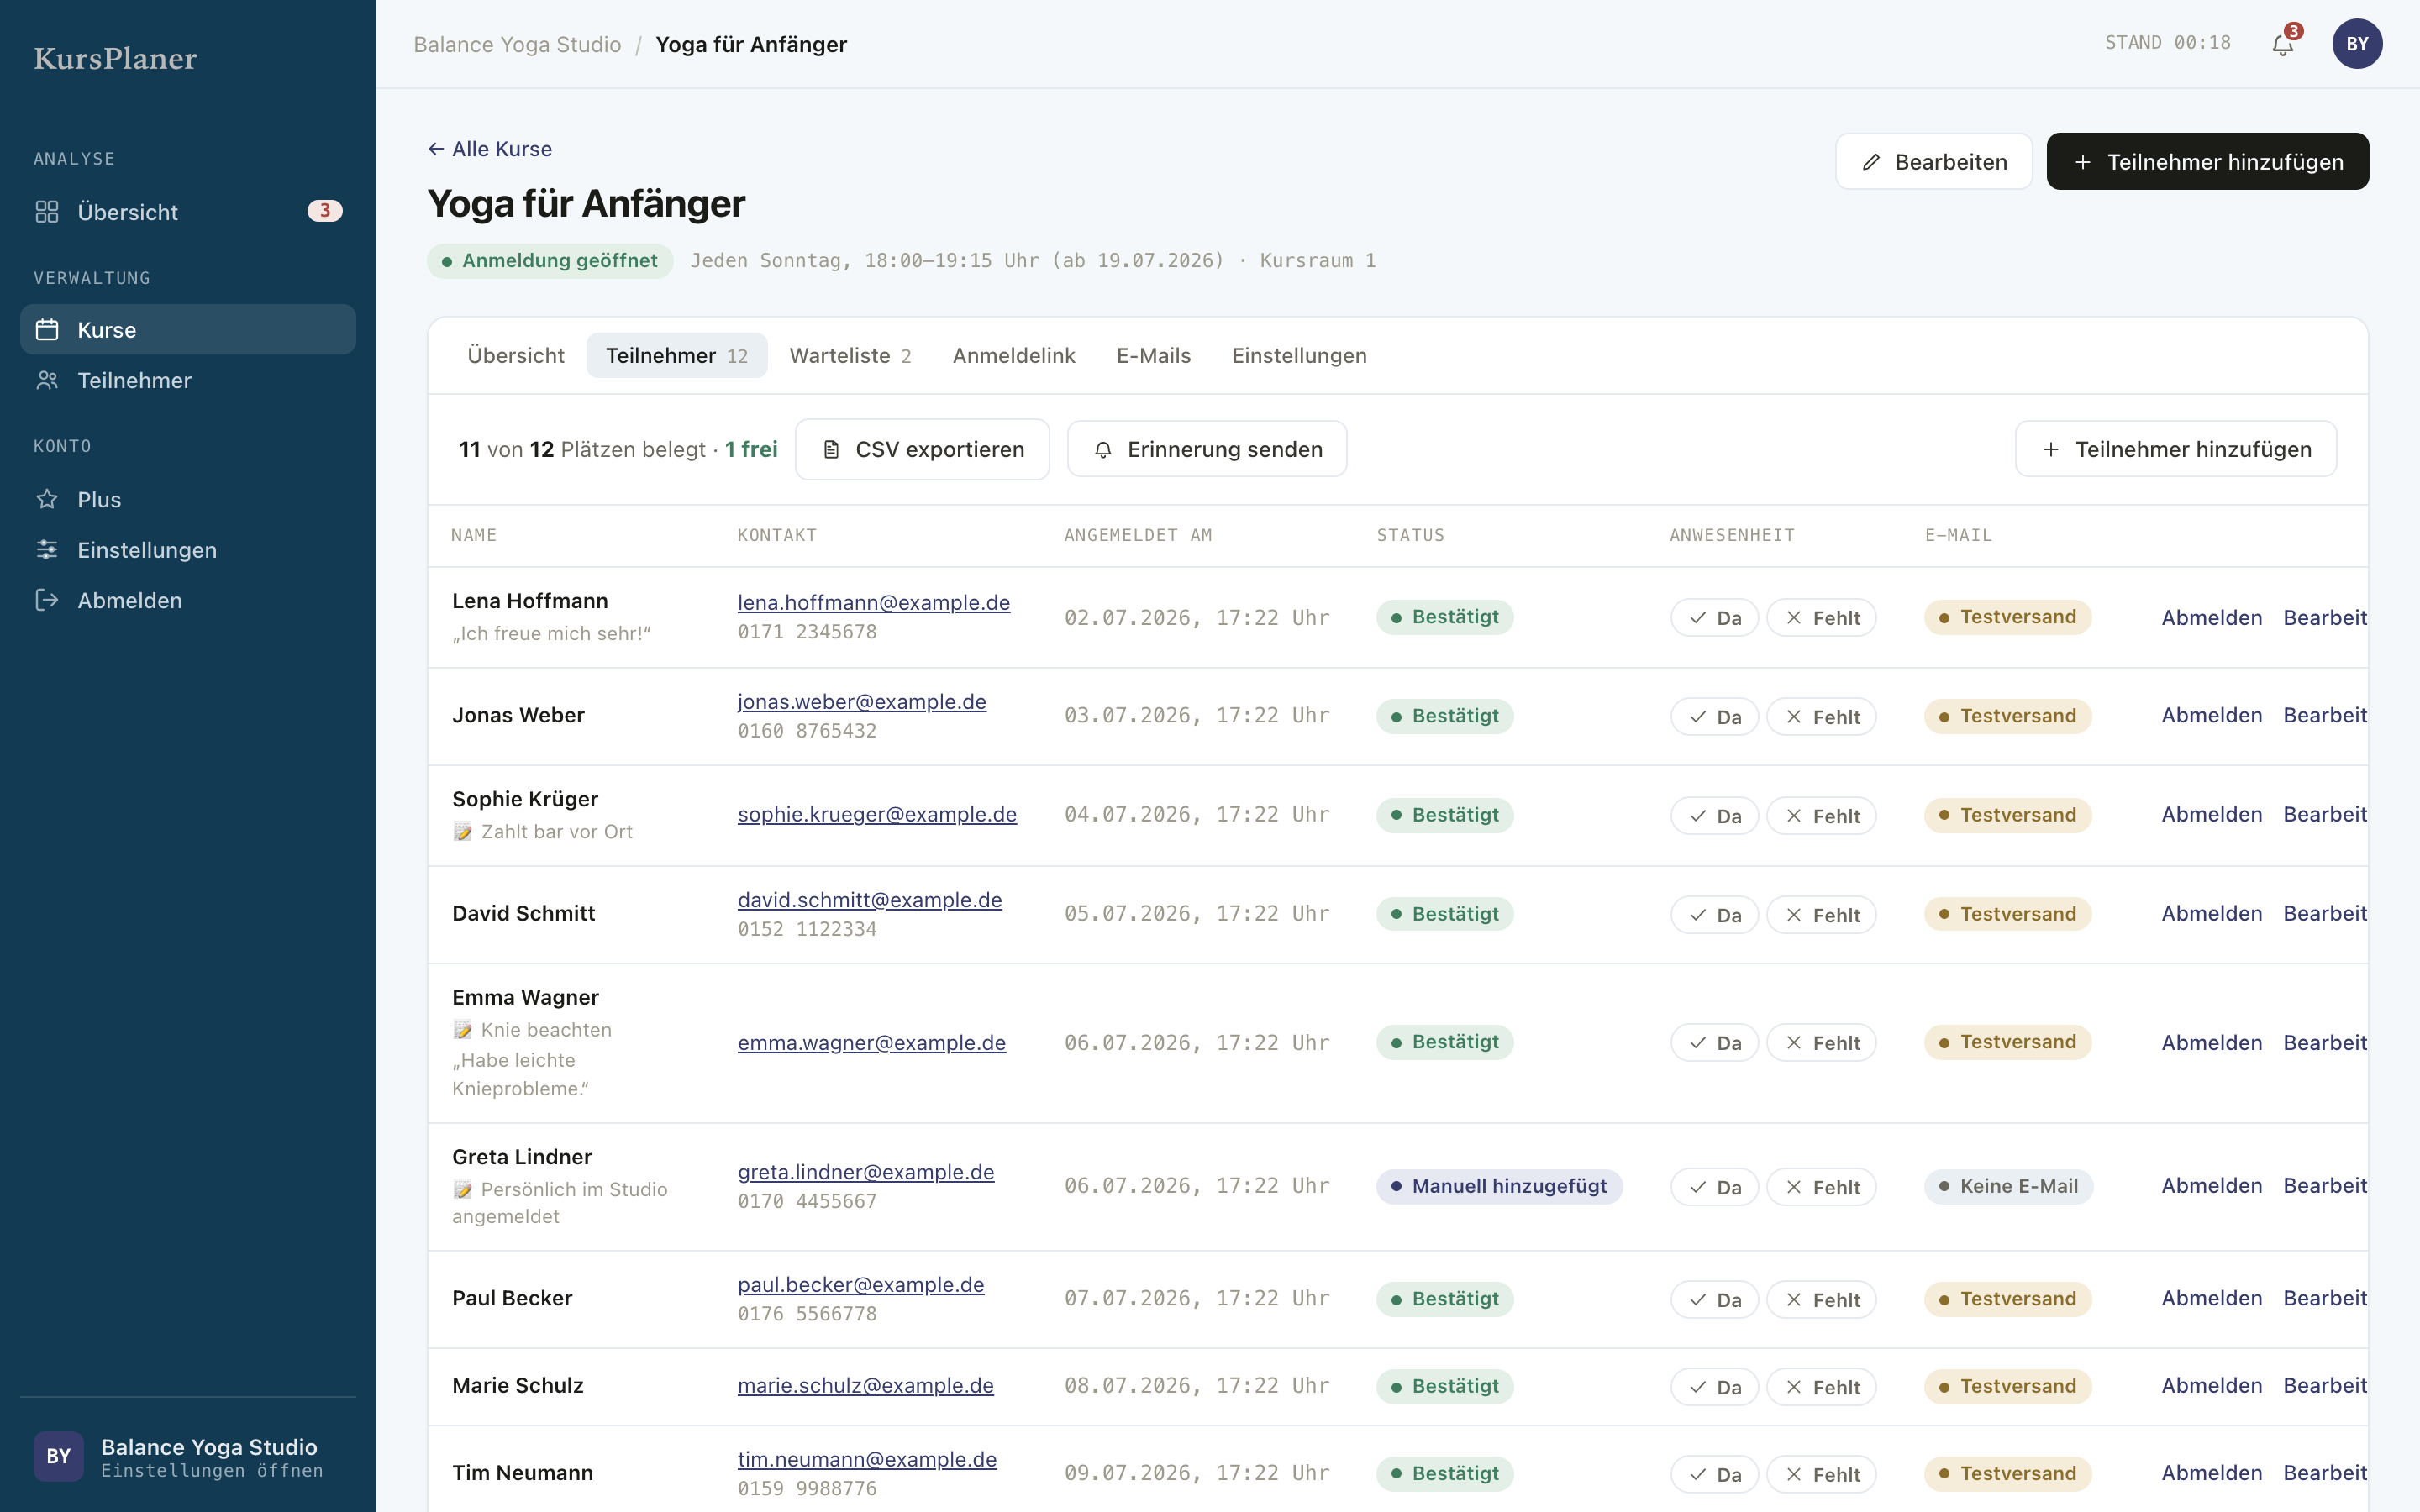
Task: Mark Greta Lindner as Da
Action: (1714, 1187)
